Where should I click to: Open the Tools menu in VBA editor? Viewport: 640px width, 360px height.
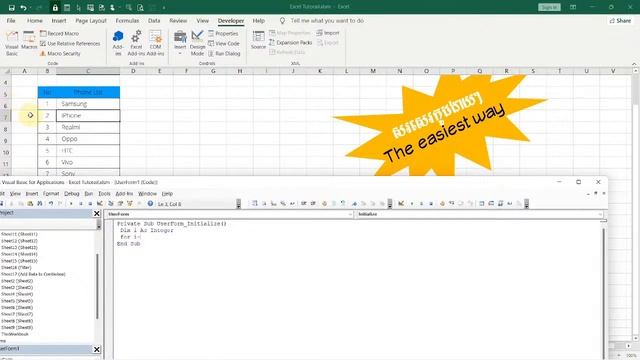[x=104, y=193]
